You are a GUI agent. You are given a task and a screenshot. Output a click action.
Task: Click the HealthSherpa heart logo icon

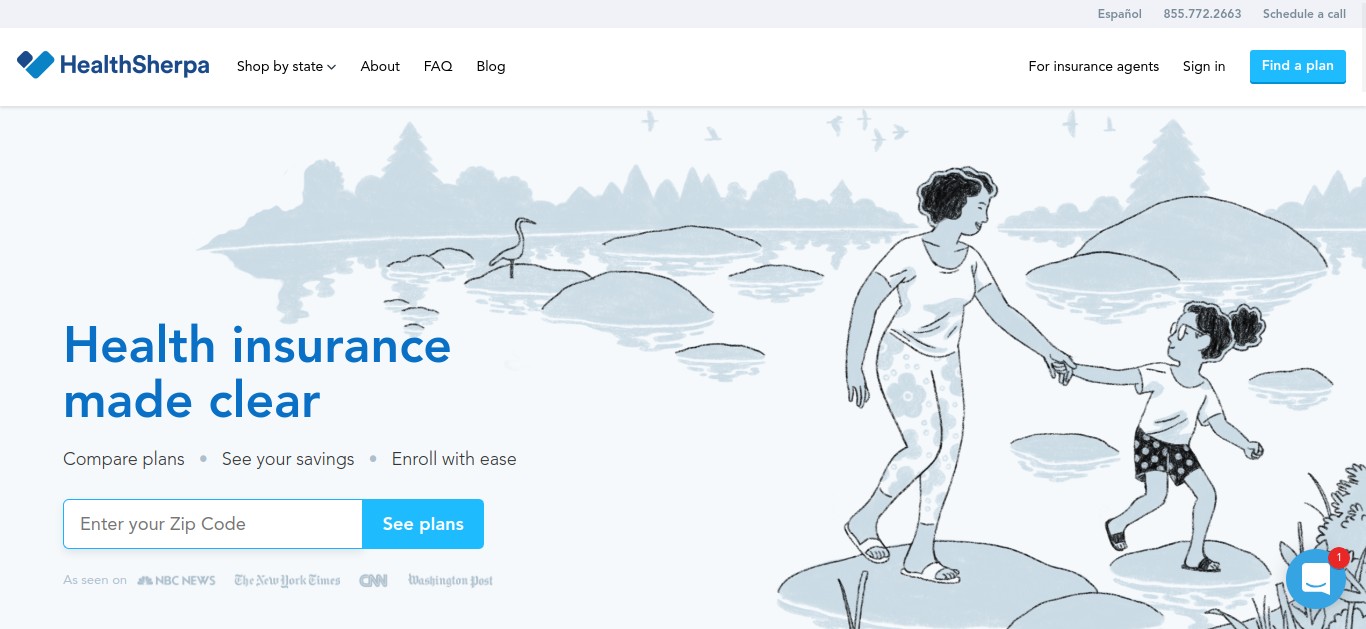[x=35, y=65]
